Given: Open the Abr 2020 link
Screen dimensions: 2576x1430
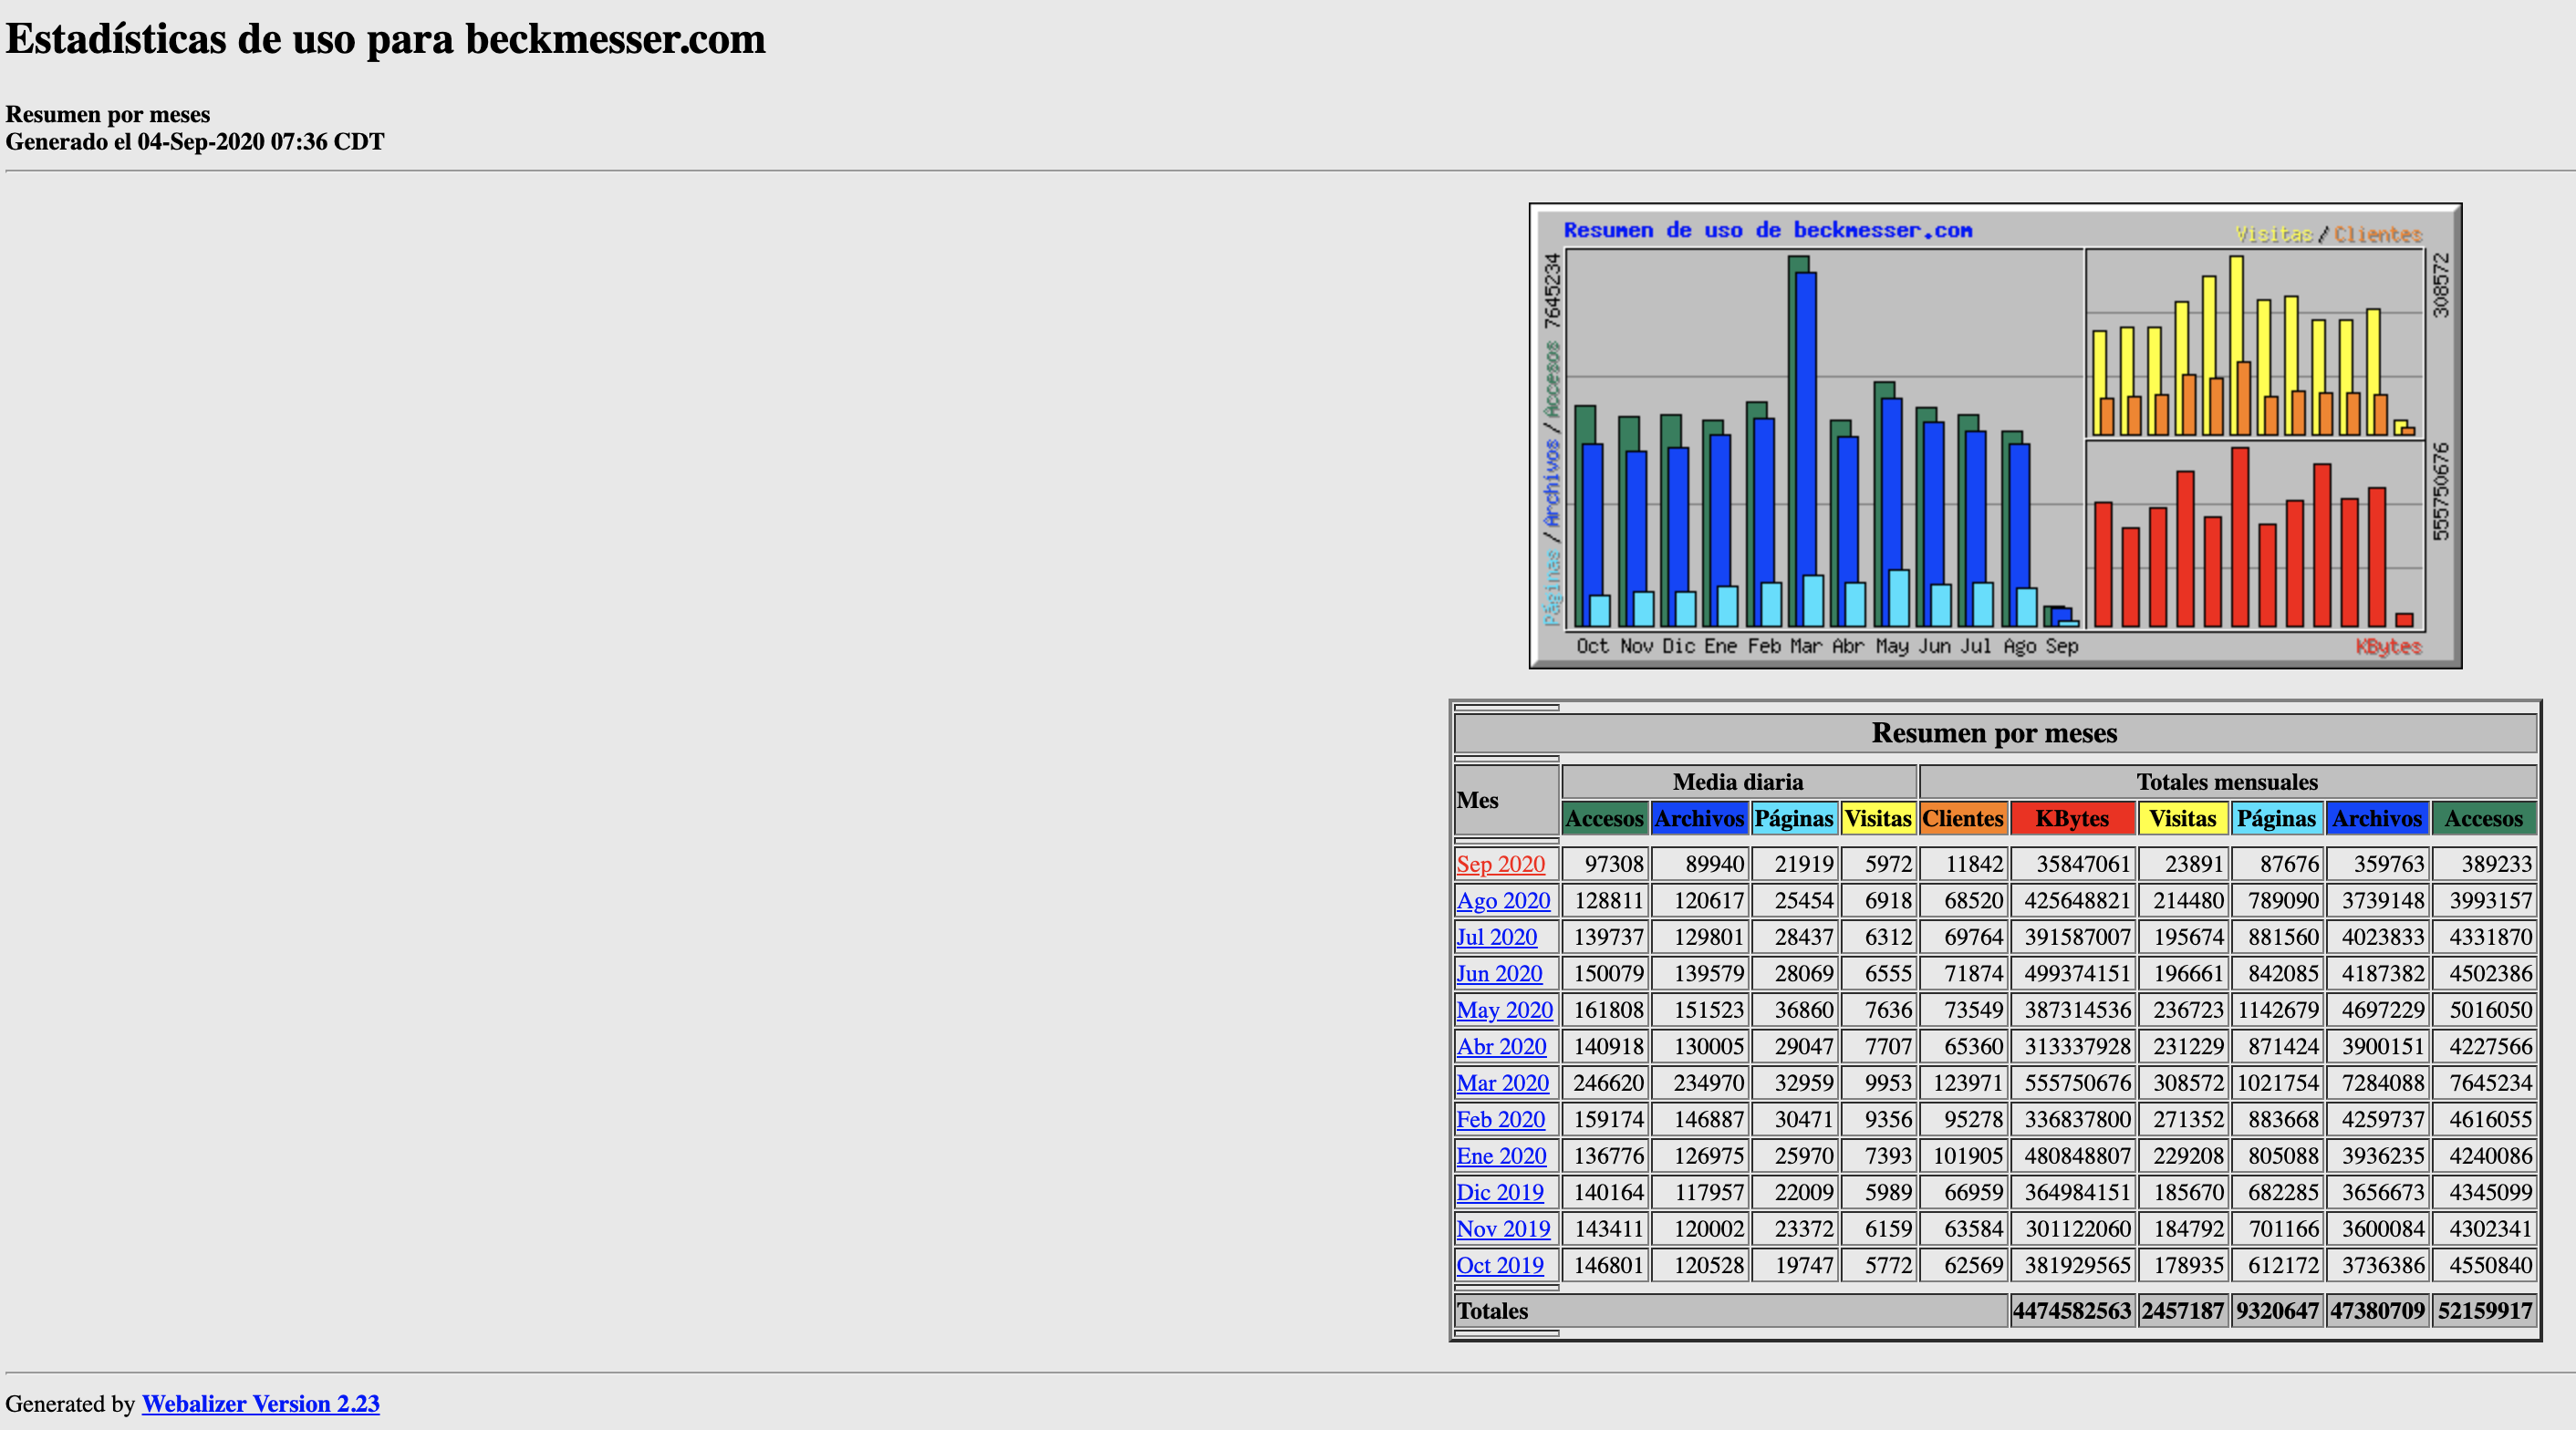Looking at the screenshot, I should tap(1501, 1047).
